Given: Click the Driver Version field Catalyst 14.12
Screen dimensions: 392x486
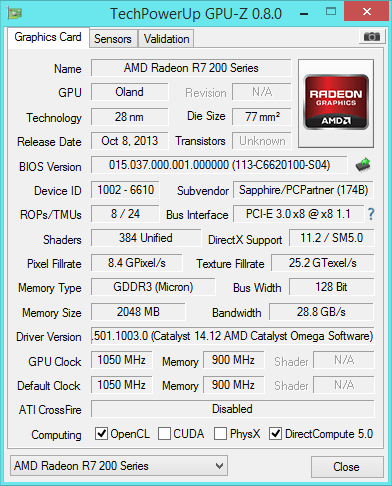Looking at the screenshot, I should pos(232,336).
